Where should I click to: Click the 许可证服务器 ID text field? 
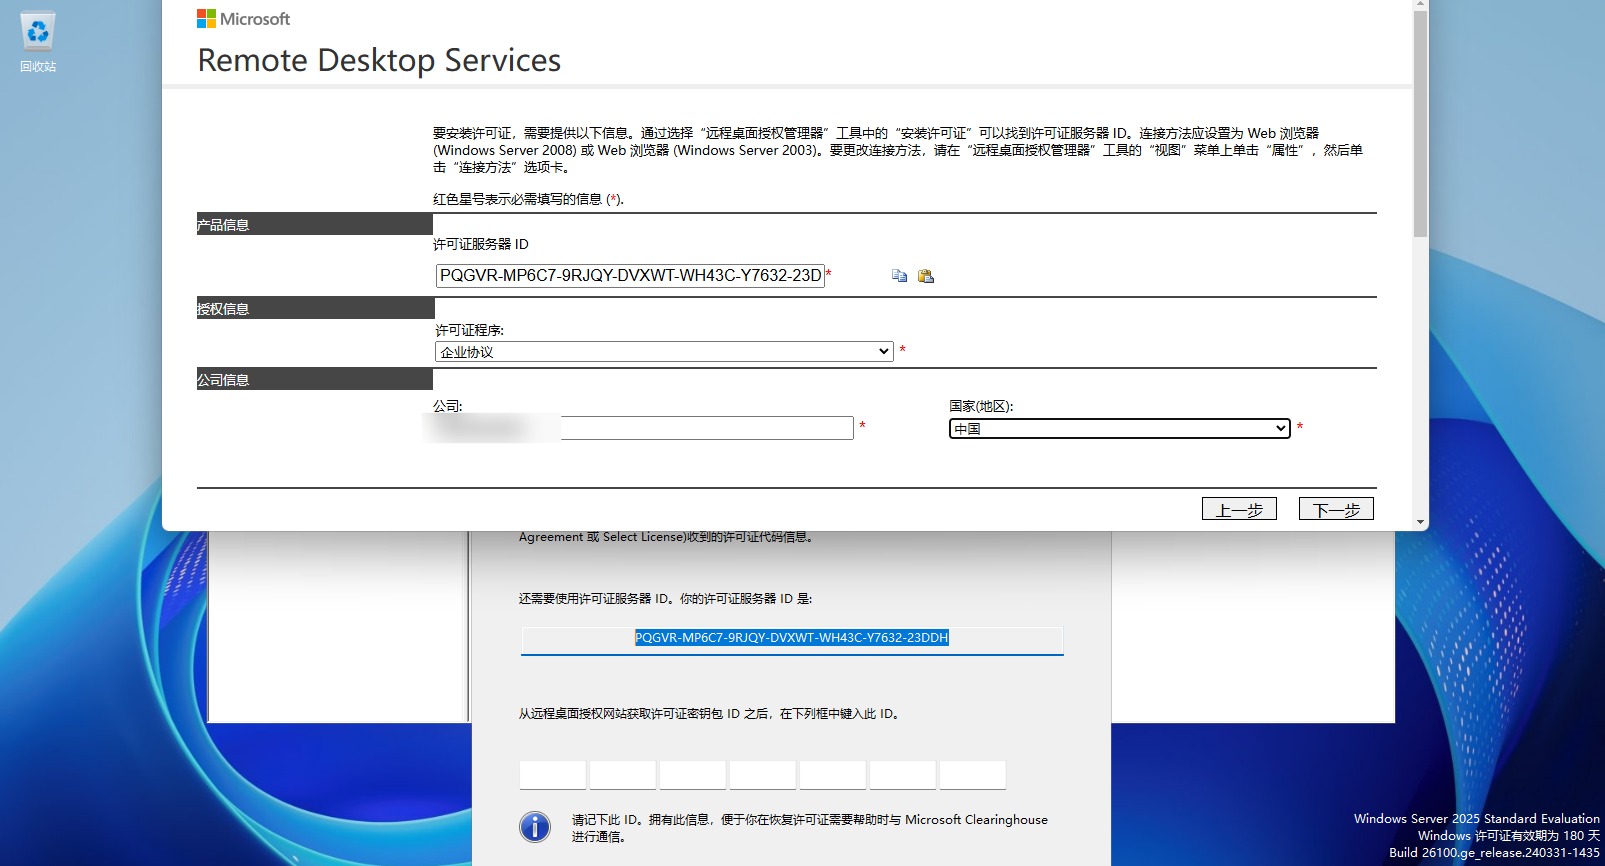(x=630, y=276)
